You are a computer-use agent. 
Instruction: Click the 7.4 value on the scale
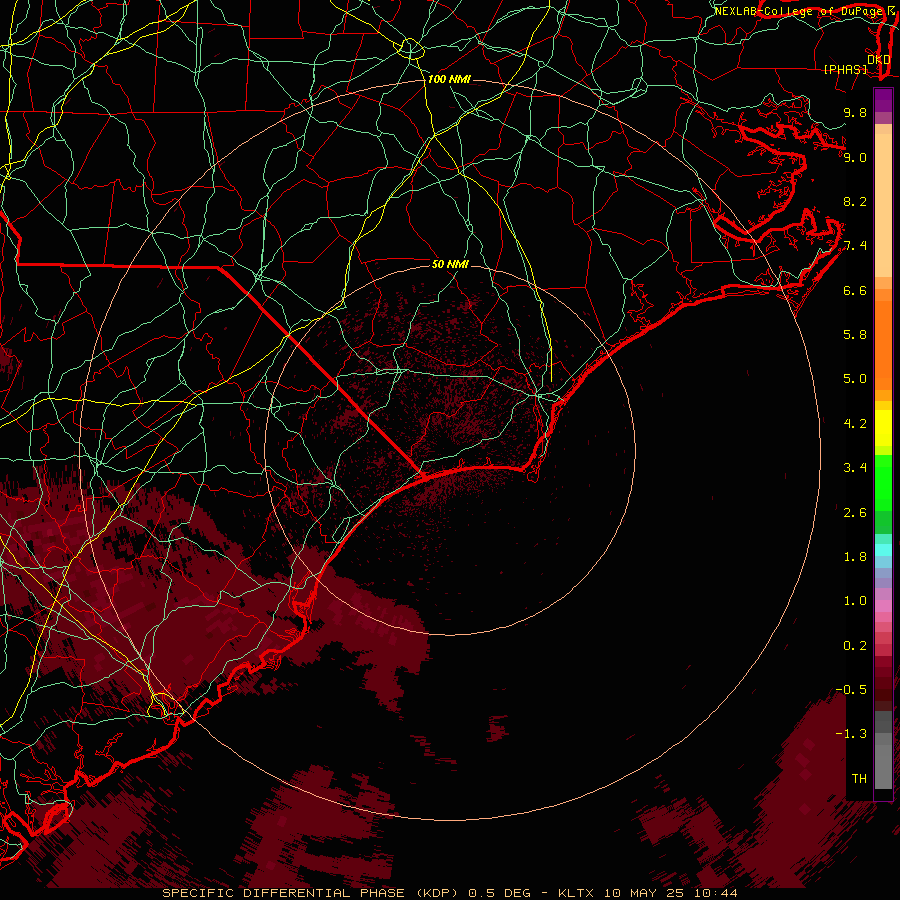coord(855,246)
